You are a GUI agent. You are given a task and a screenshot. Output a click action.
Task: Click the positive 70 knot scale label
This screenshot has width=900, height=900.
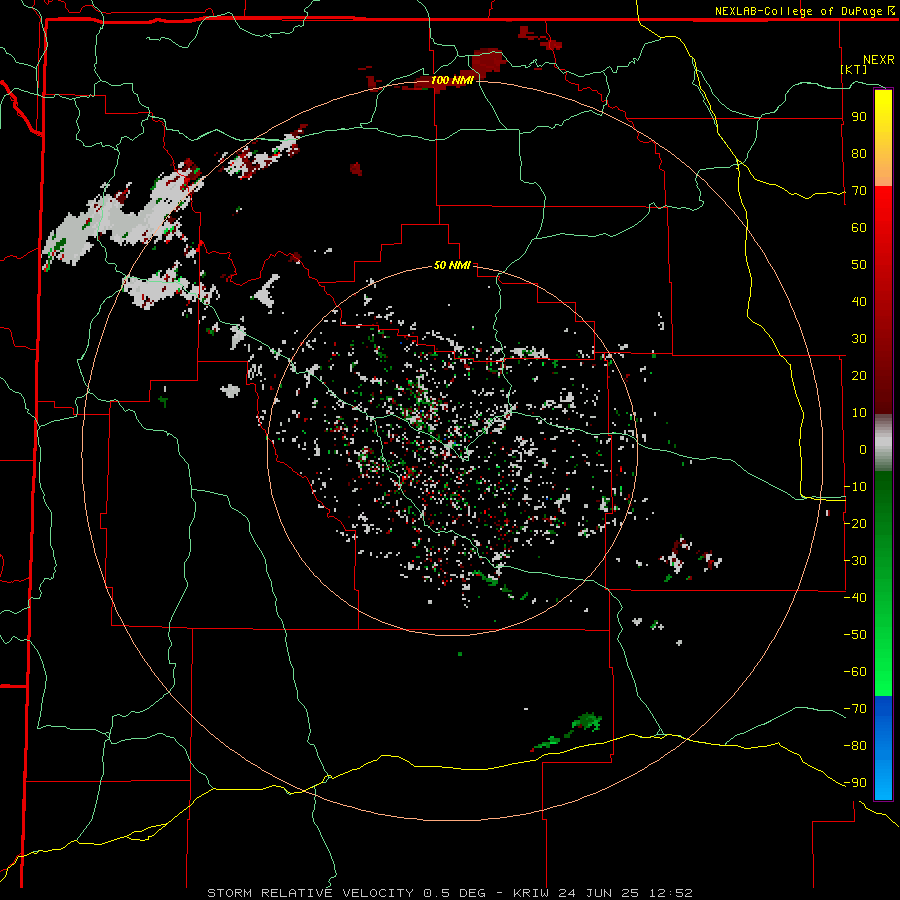tap(859, 191)
